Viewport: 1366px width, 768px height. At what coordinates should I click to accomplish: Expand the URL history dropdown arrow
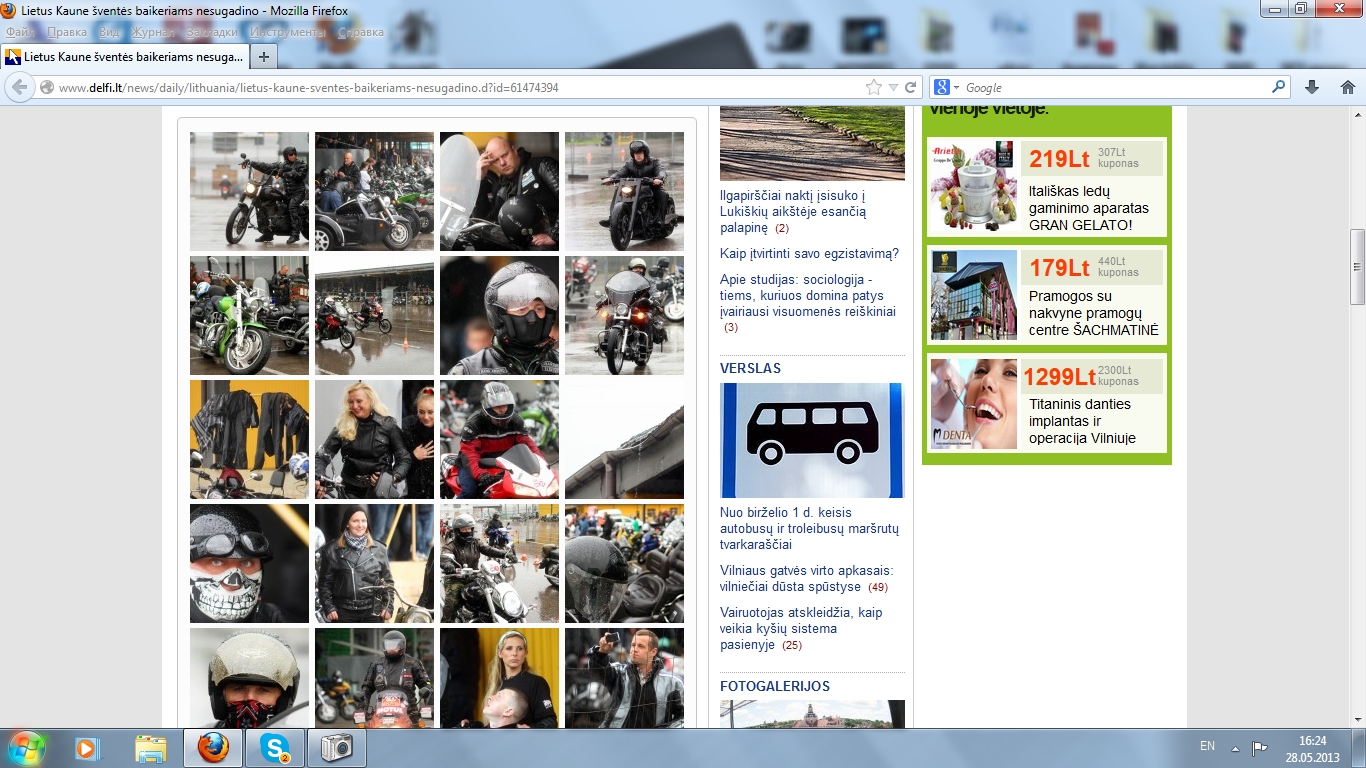[x=893, y=87]
